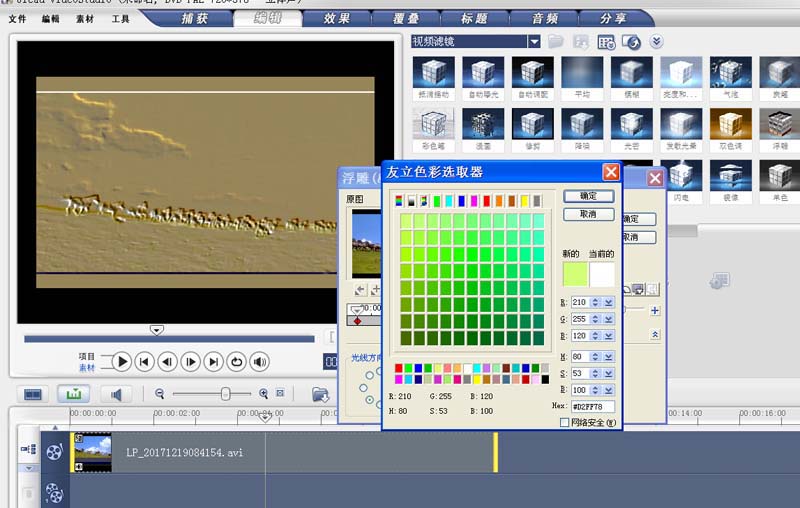This screenshot has height=508, width=800.
Task: Select the 双色调 filter thumbnail
Action: pos(730,128)
